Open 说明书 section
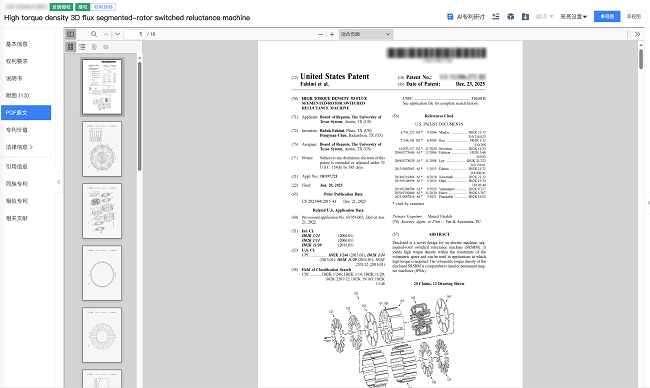 [14, 78]
